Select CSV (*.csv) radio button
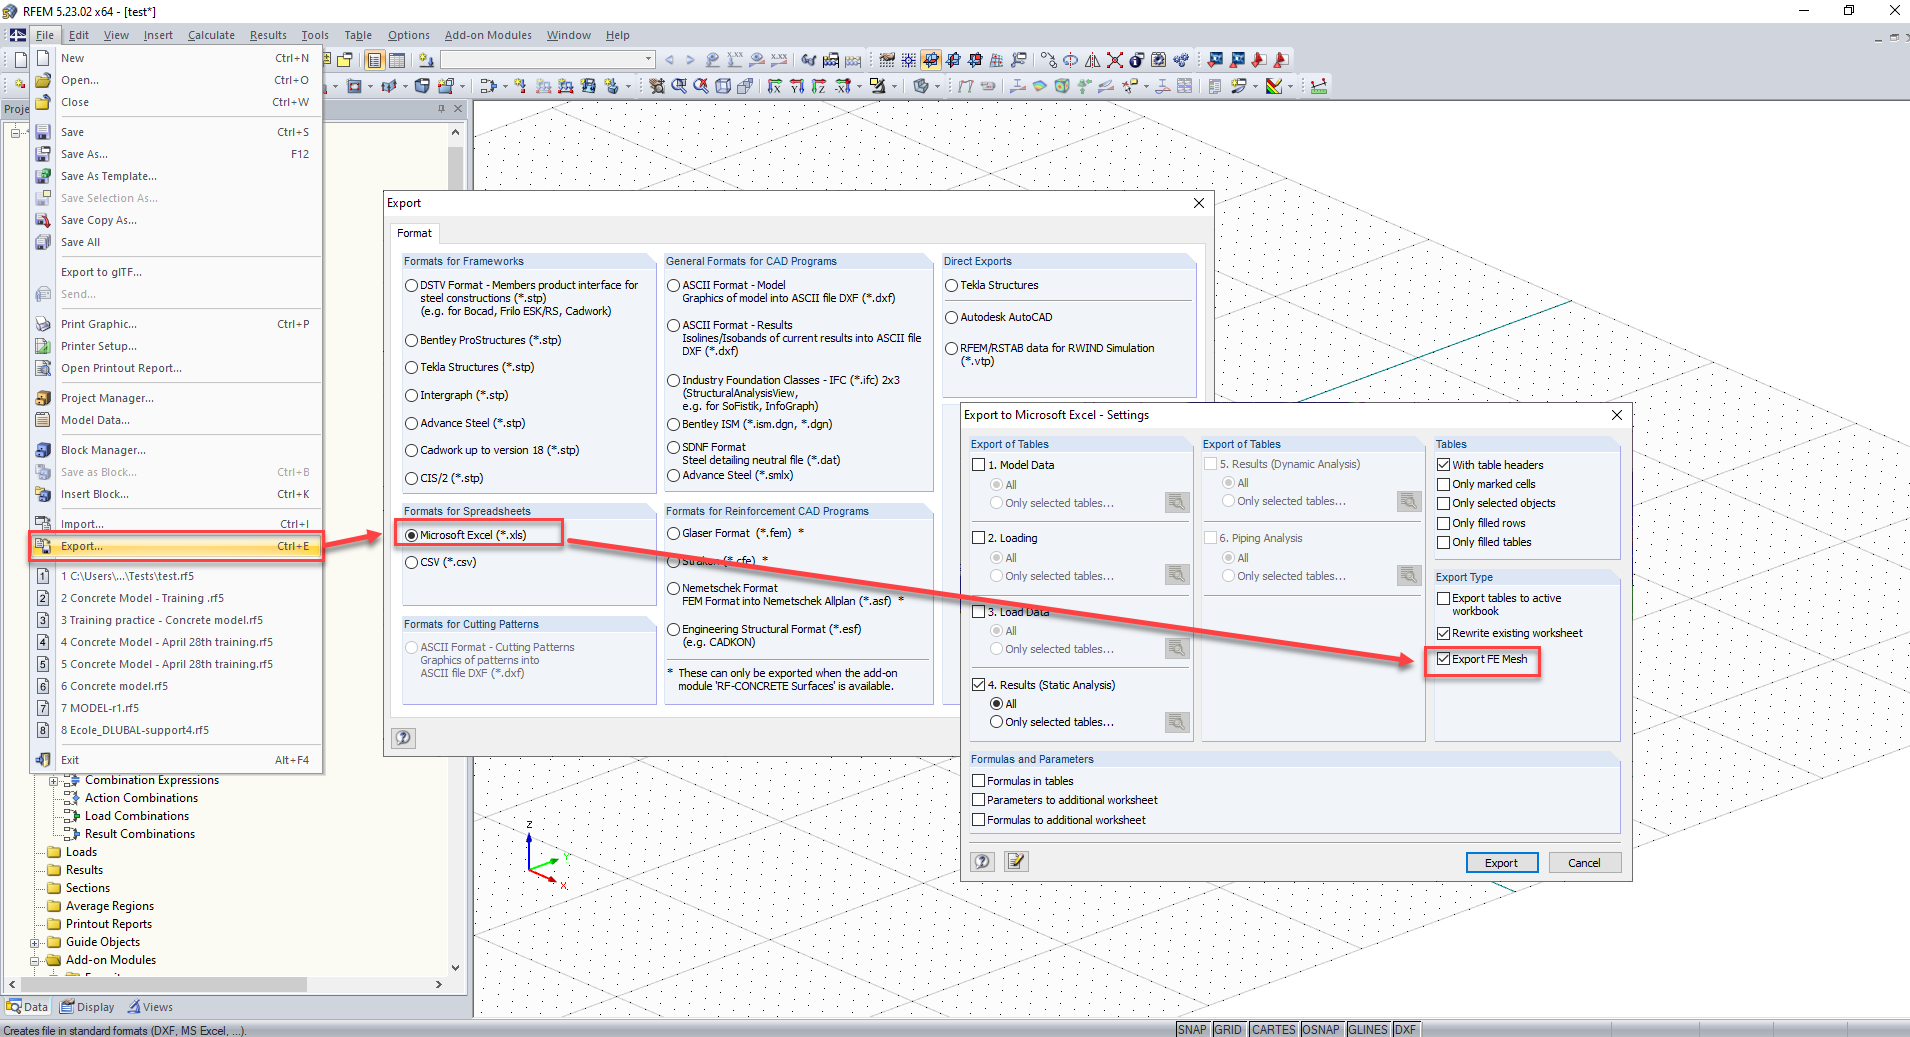This screenshot has width=1910, height=1037. click(411, 562)
